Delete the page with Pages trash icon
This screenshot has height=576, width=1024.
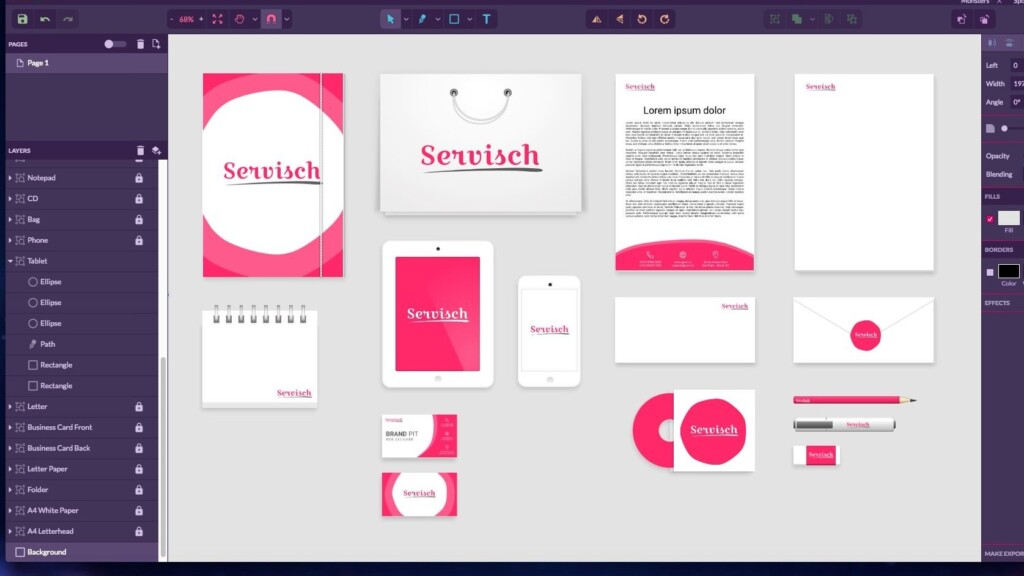[140, 44]
